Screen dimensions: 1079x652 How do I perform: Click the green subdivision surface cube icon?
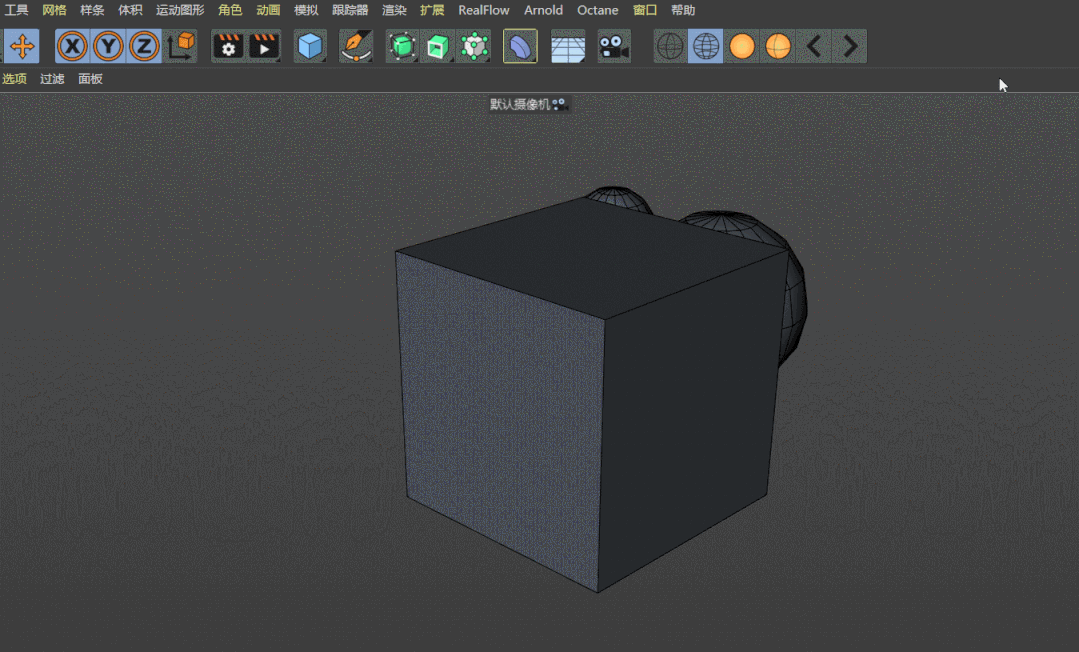[x=402, y=46]
